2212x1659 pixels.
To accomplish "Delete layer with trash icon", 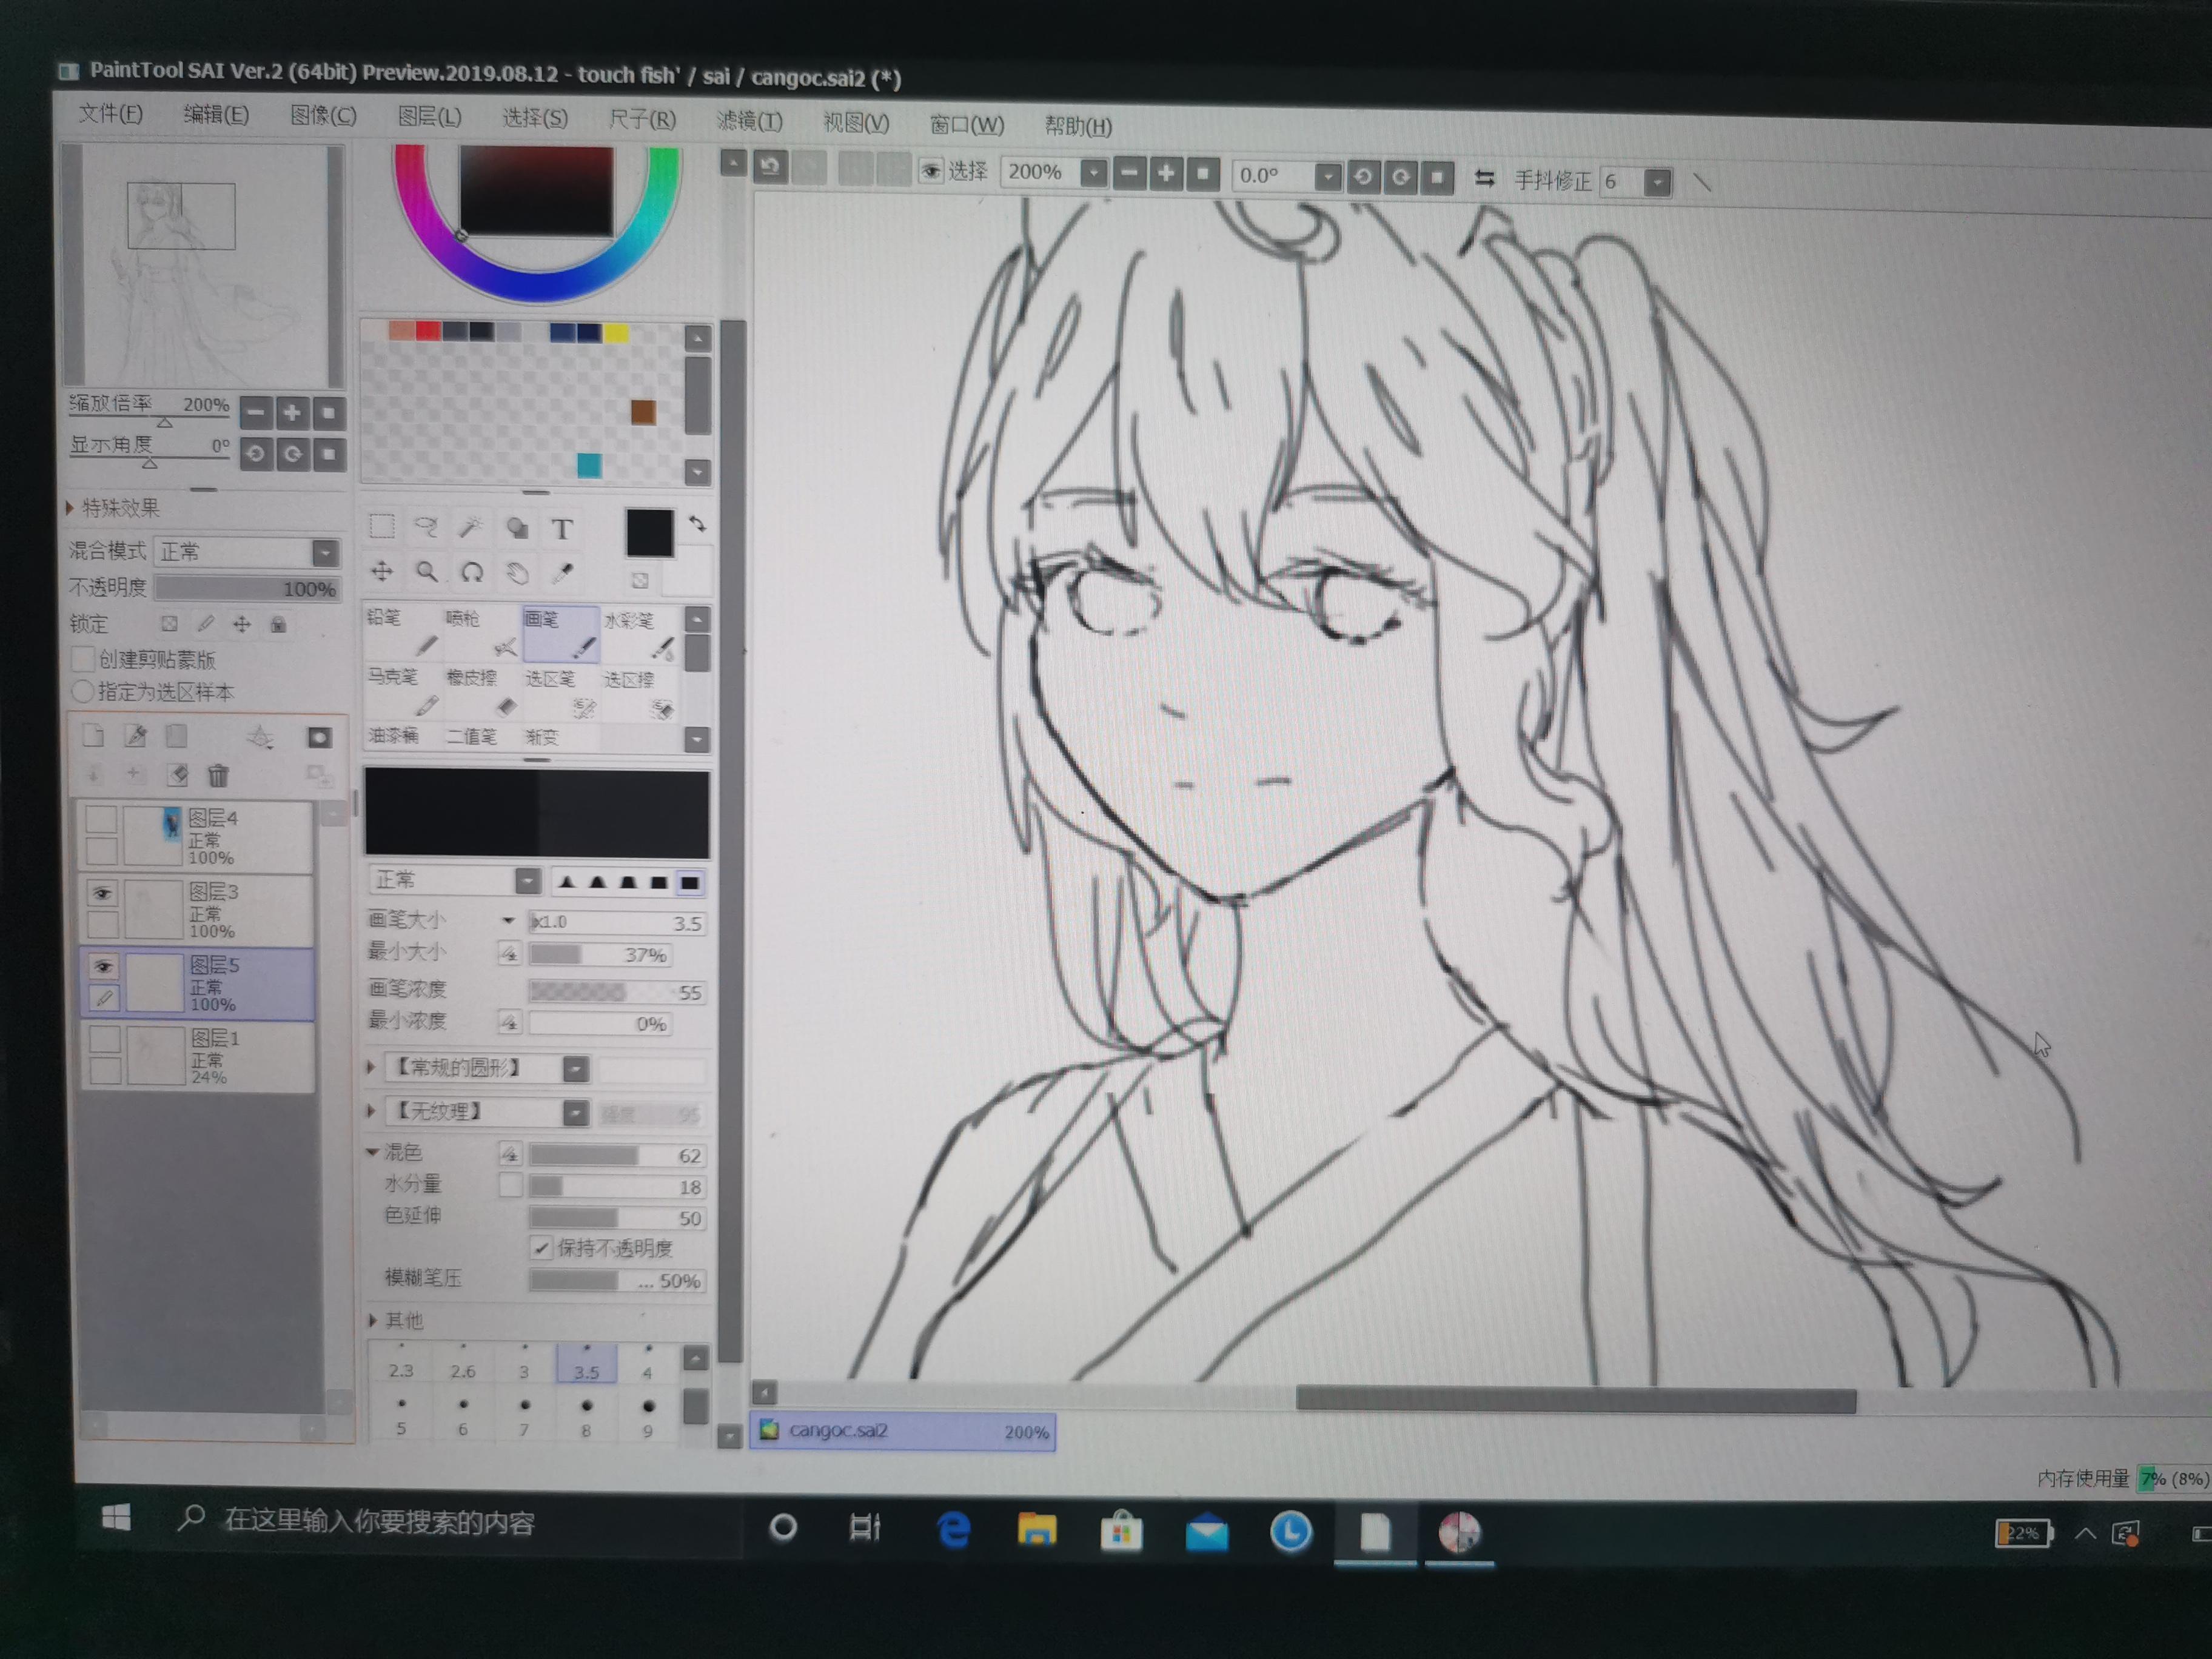I will coord(218,775).
